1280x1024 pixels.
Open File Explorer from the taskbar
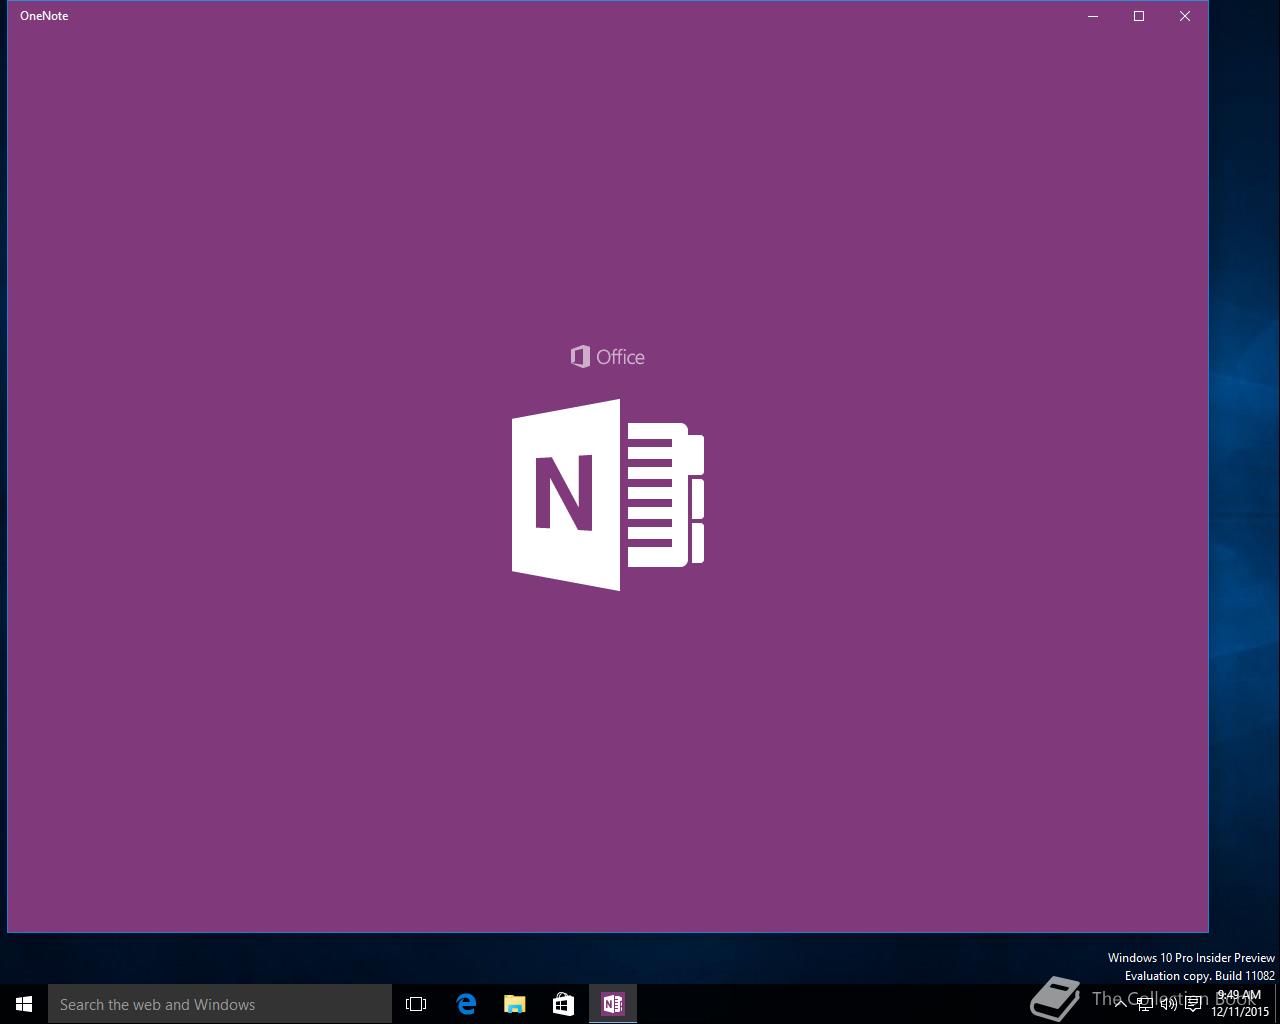pyautogui.click(x=515, y=1004)
